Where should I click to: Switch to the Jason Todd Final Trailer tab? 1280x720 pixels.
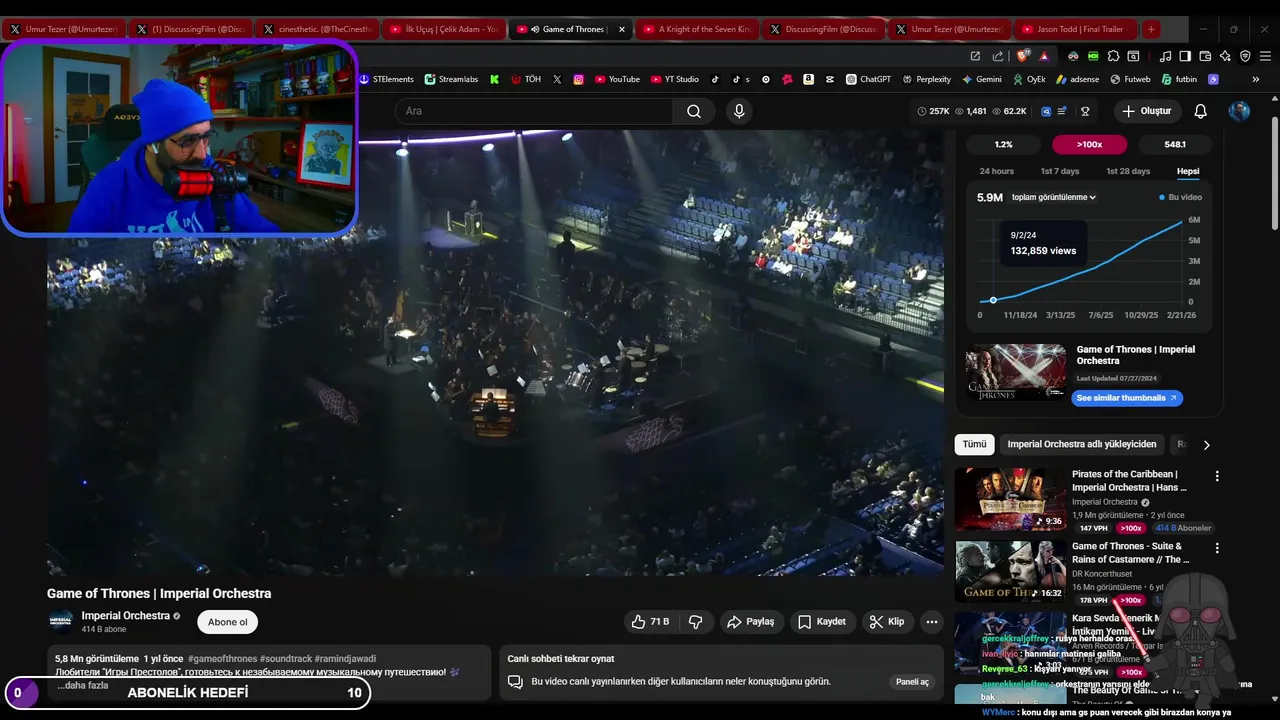pyautogui.click(x=1077, y=29)
